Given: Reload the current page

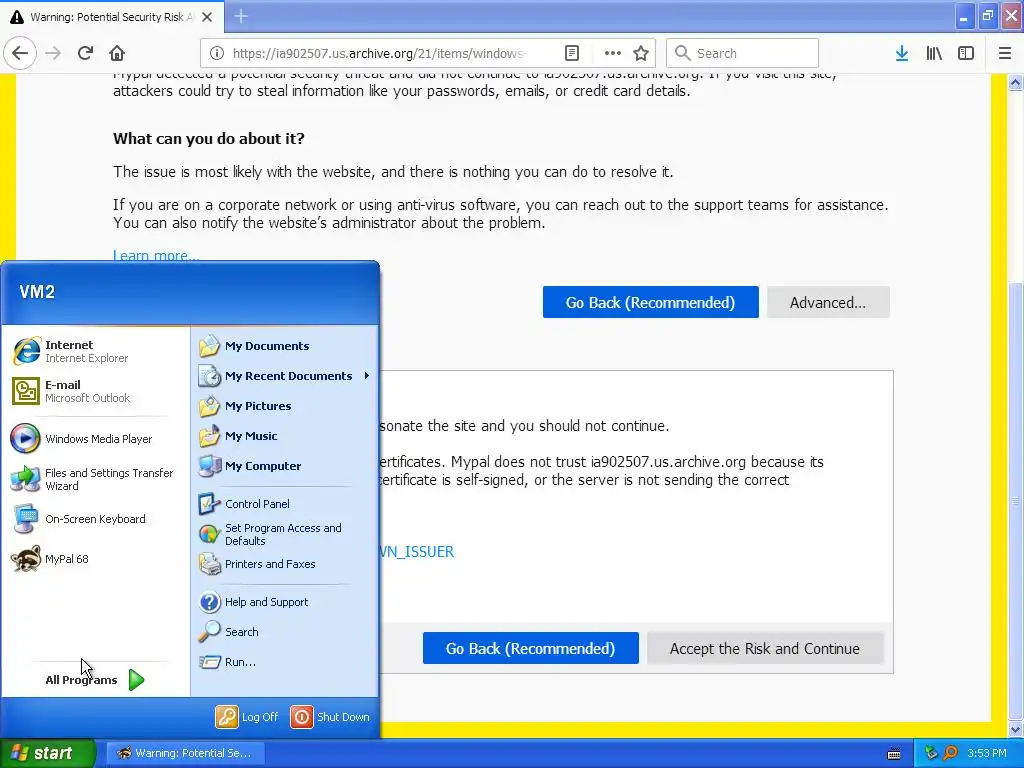Looking at the screenshot, I should coord(86,53).
